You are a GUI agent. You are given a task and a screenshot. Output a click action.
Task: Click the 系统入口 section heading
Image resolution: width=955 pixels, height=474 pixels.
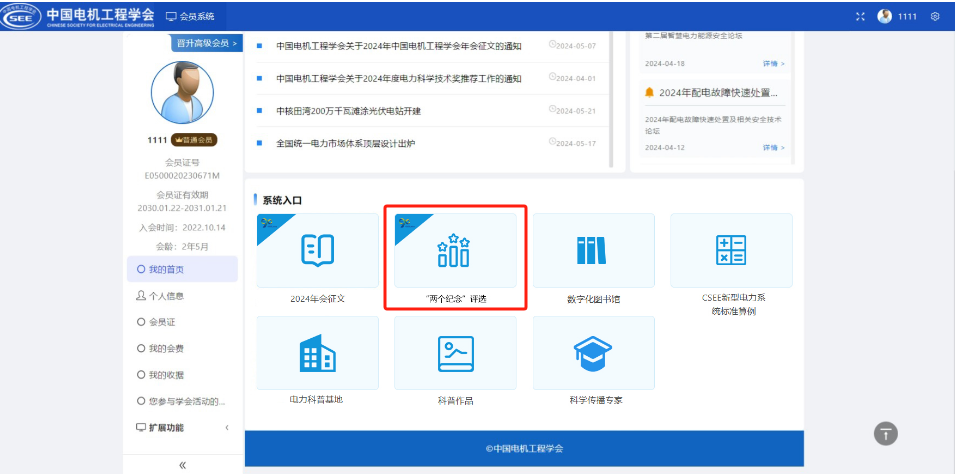[282, 200]
